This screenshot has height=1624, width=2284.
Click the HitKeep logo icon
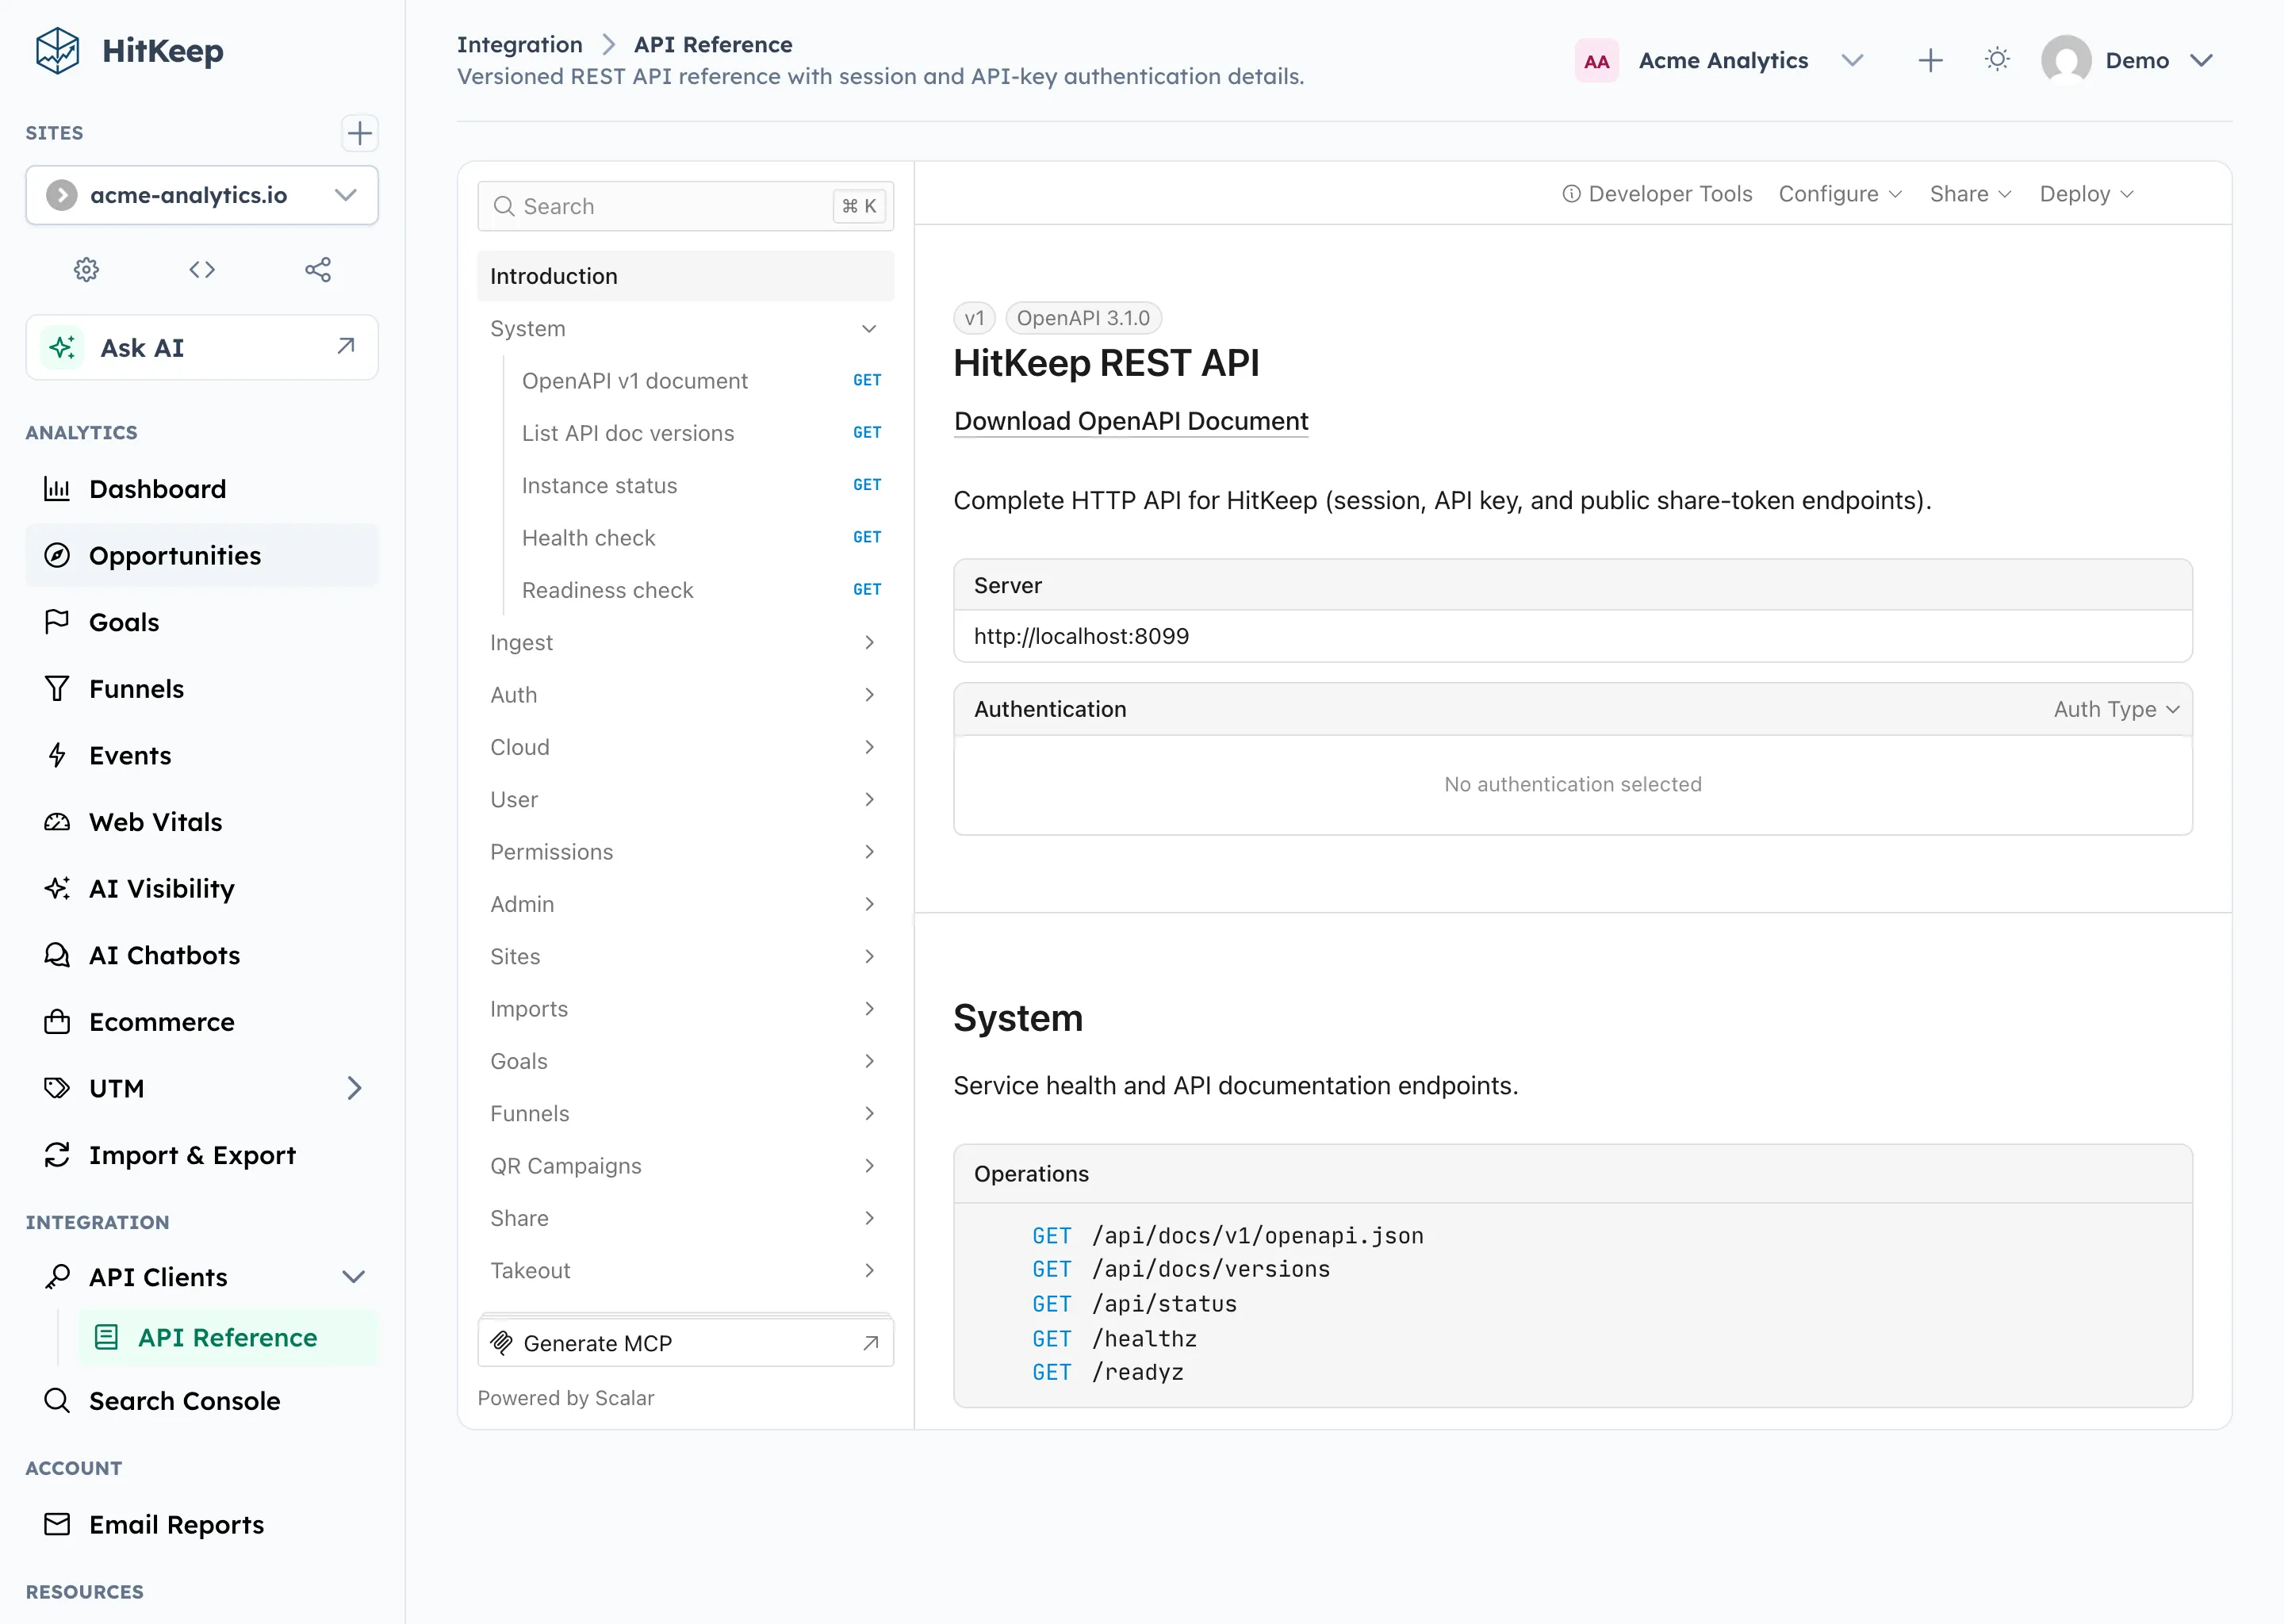(57, 51)
